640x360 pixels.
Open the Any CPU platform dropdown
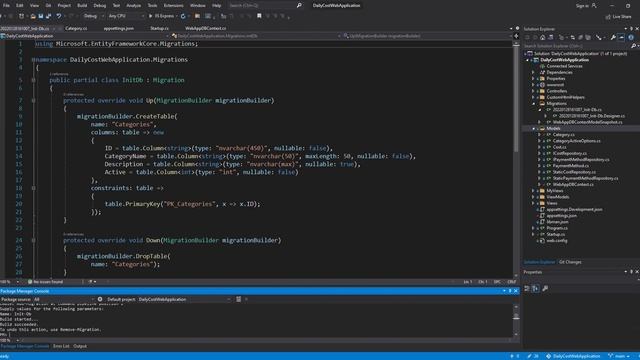click(x=126, y=16)
